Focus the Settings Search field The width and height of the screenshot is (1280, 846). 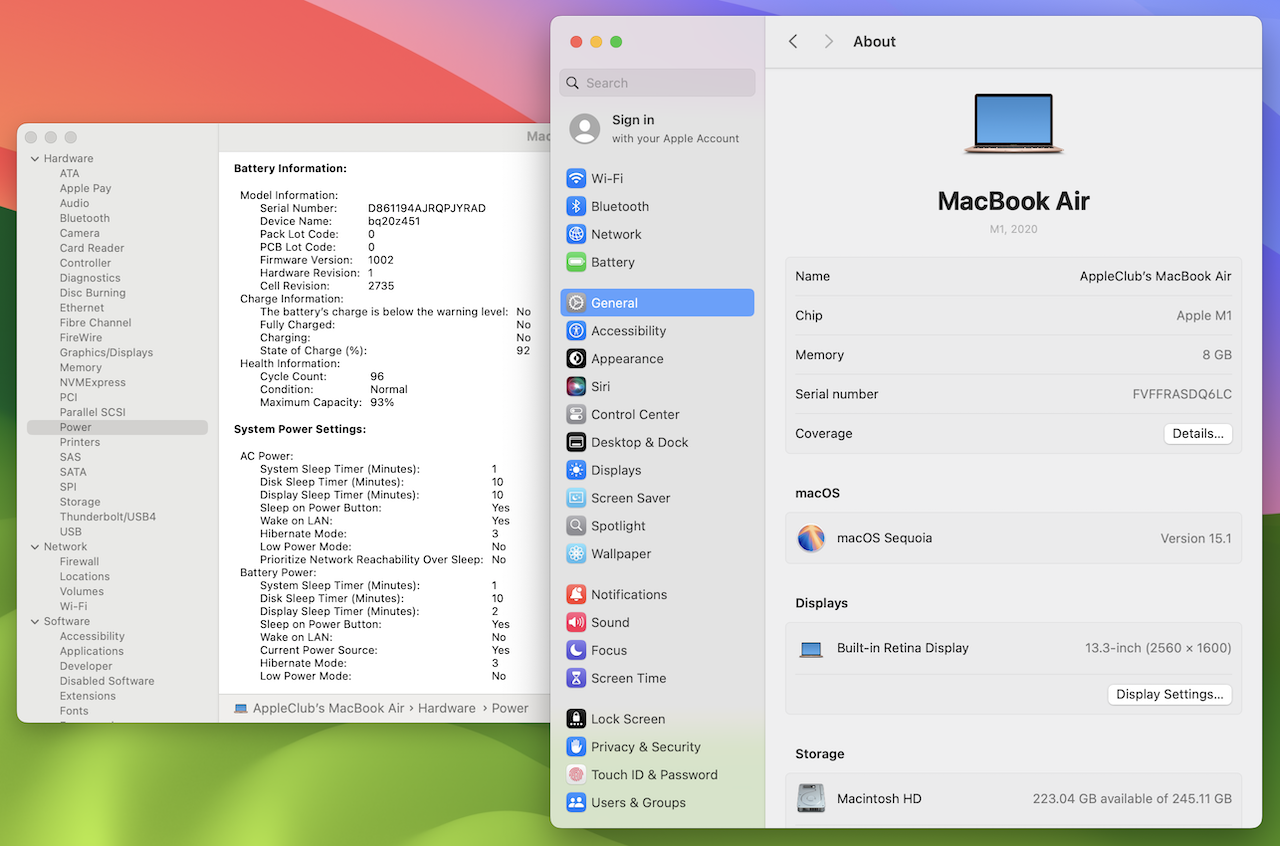[657, 83]
